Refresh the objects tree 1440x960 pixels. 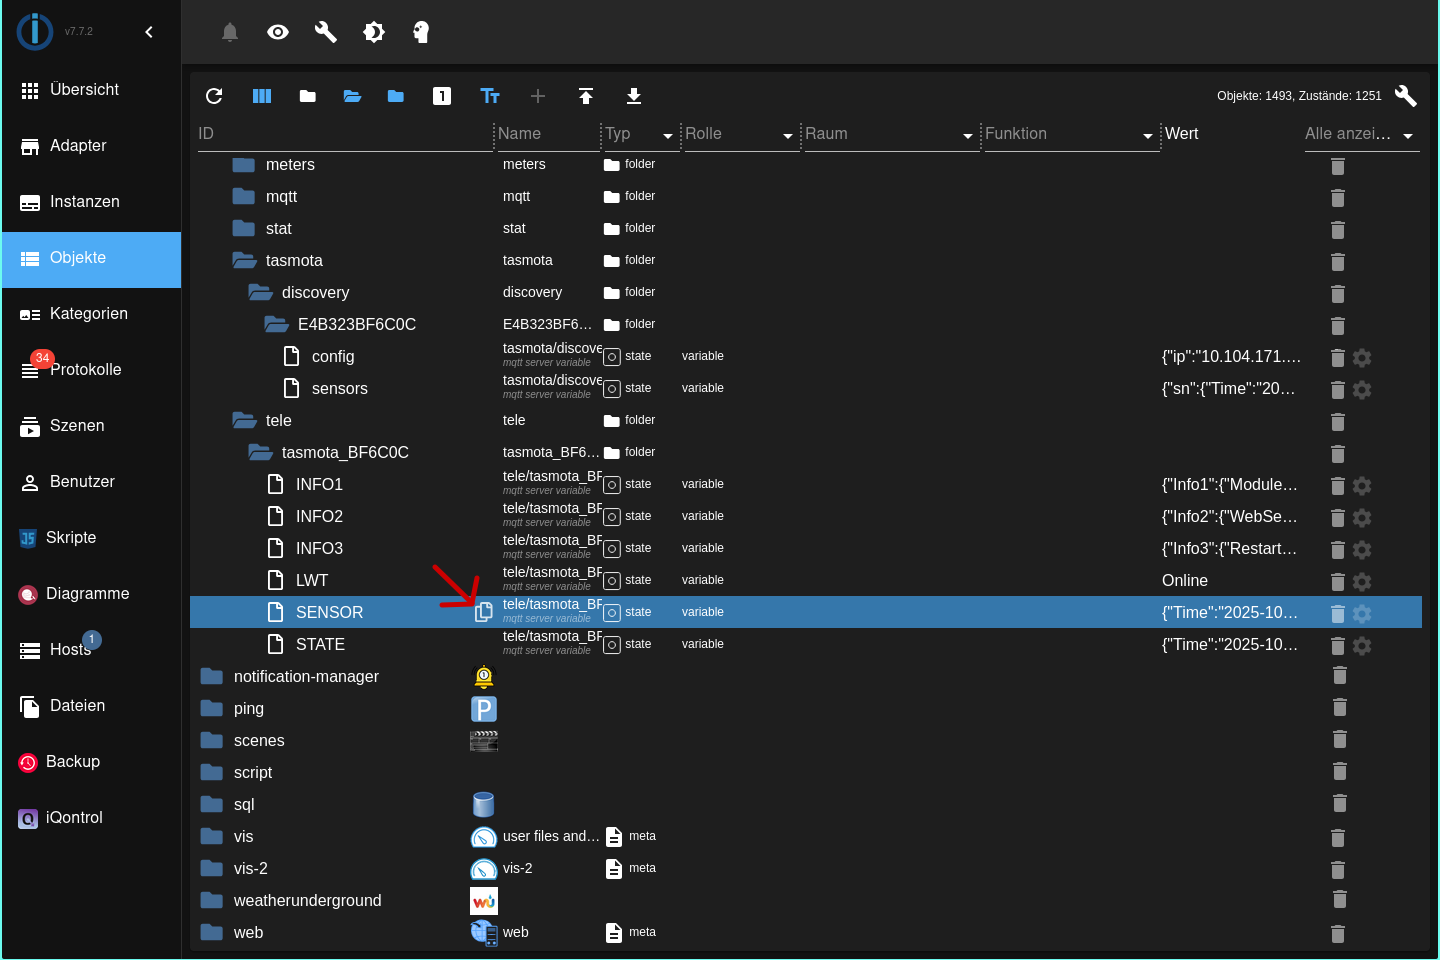214,96
